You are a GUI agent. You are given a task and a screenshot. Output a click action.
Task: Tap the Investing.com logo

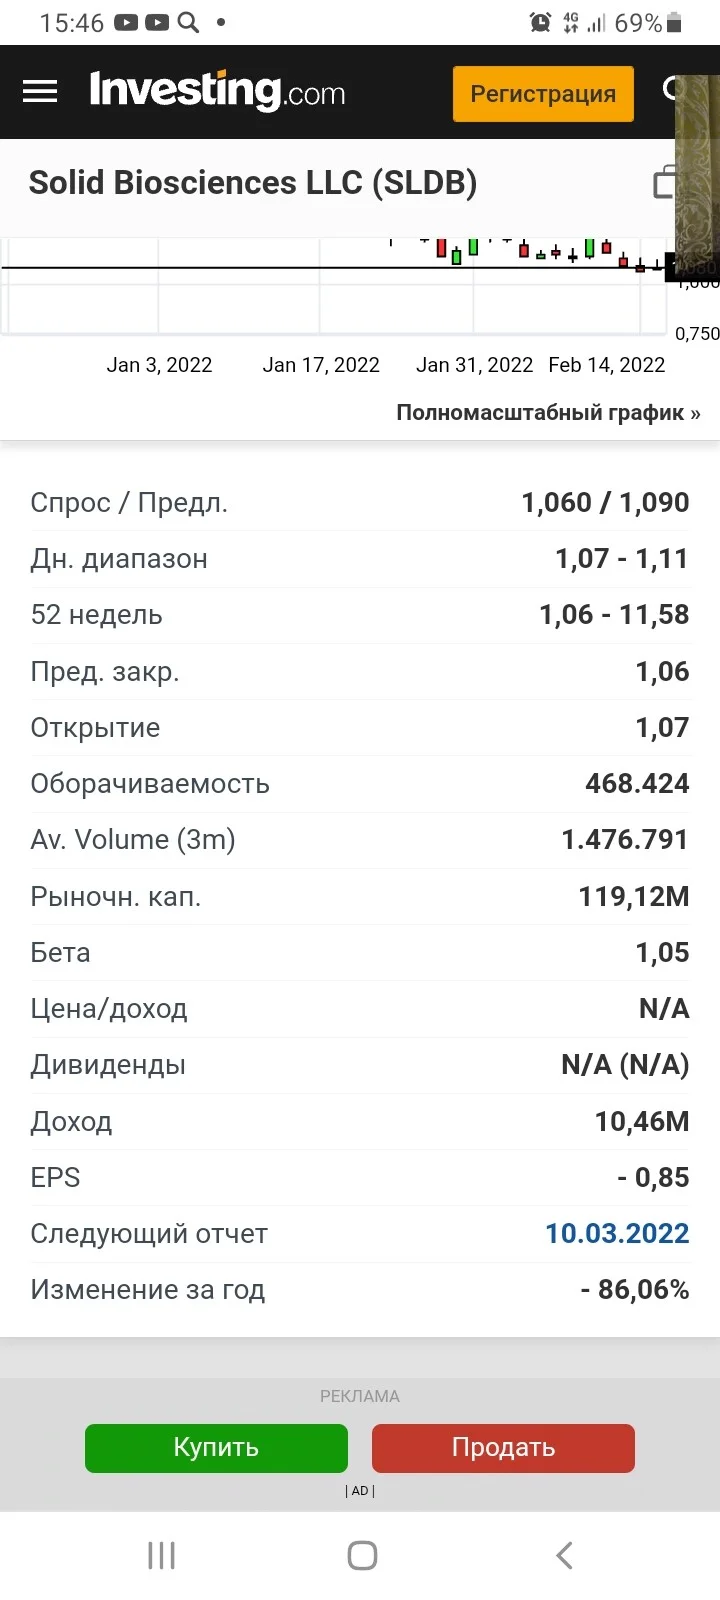coord(217,91)
